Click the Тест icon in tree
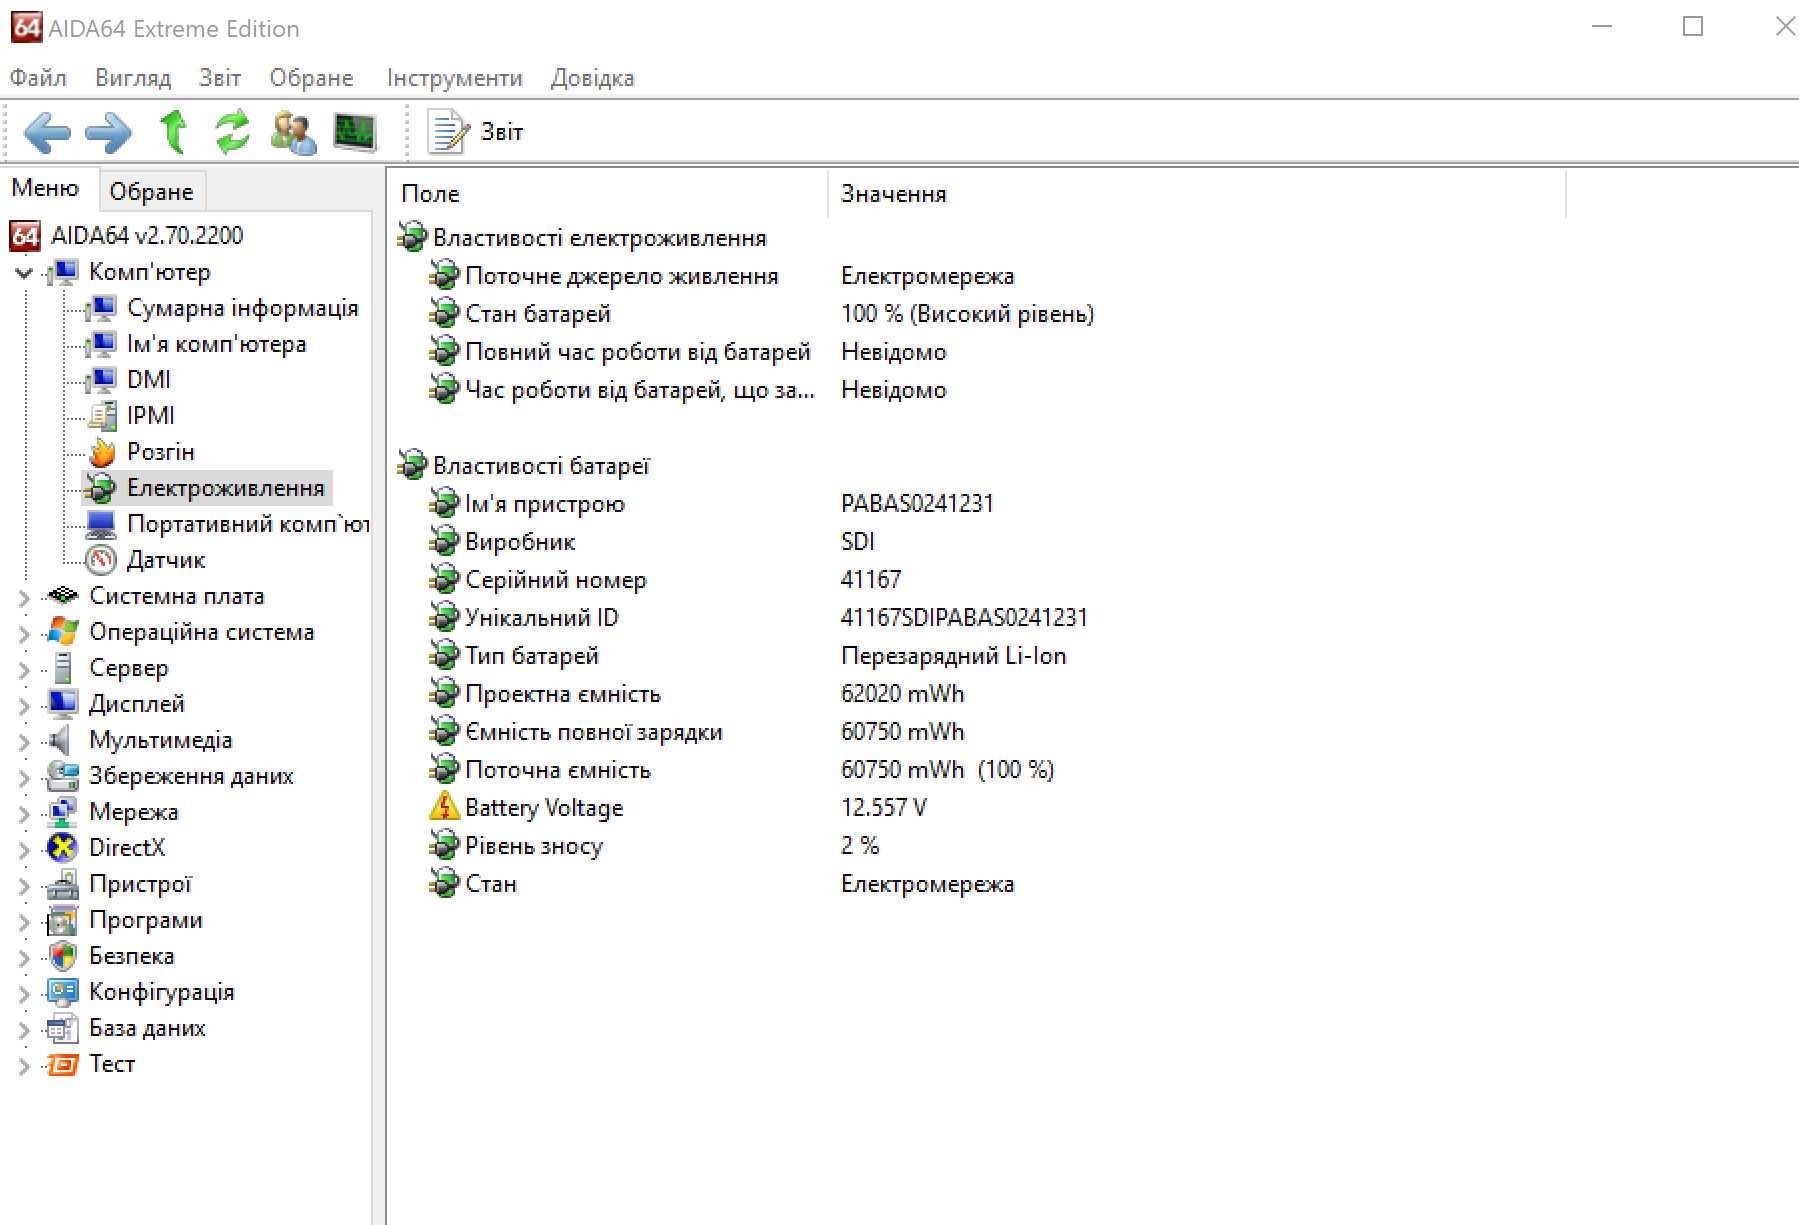1799x1225 pixels. (63, 1064)
